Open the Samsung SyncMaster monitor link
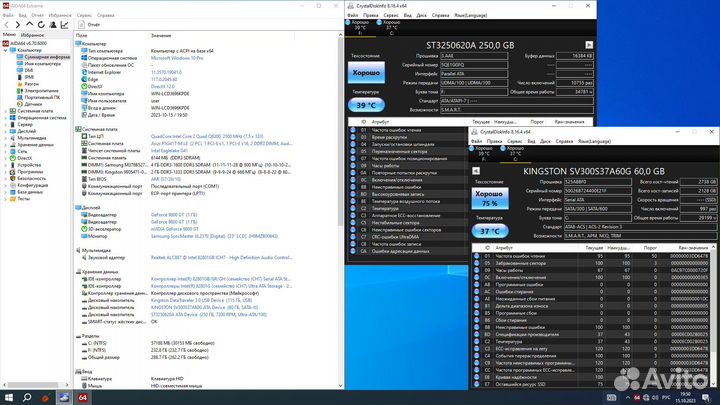 point(214,236)
